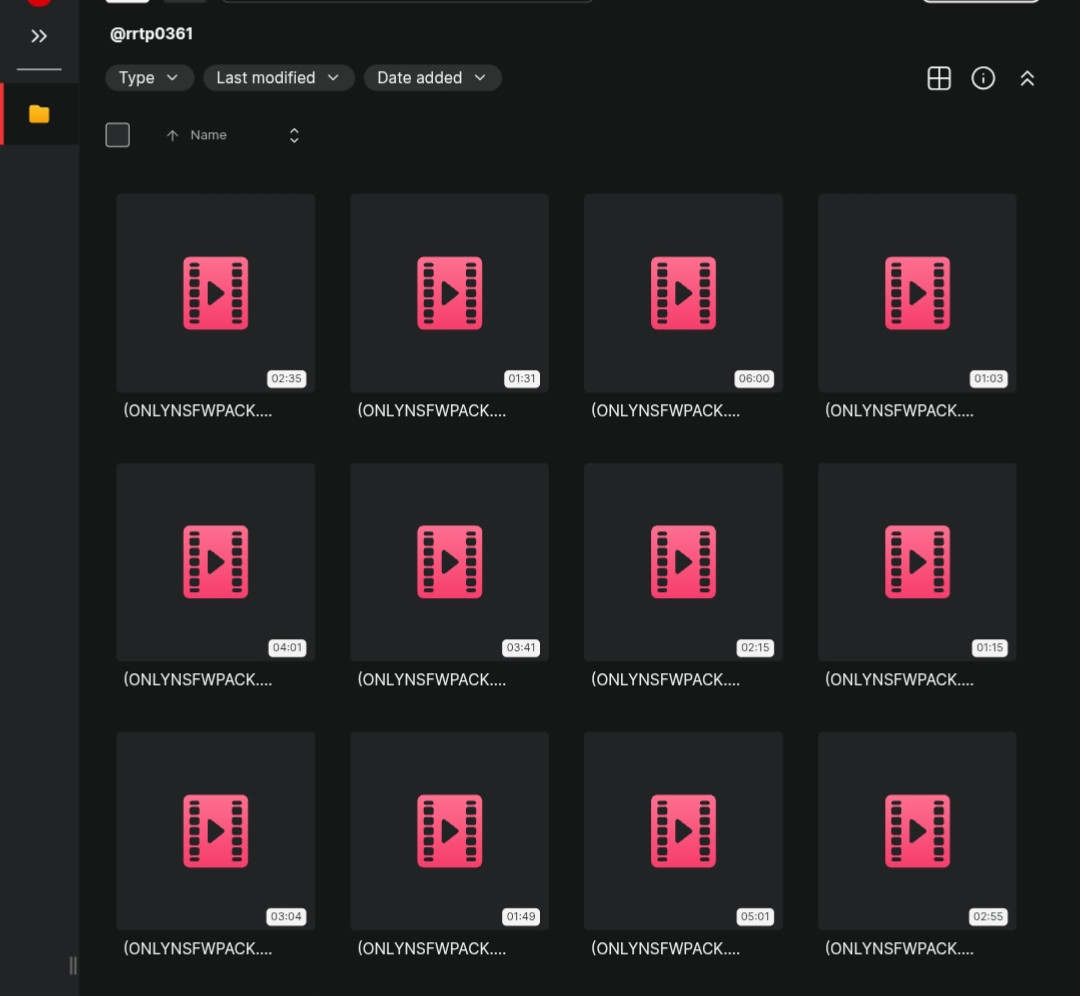
Task: Expand the sidebar with double chevron icon
Action: 39,36
